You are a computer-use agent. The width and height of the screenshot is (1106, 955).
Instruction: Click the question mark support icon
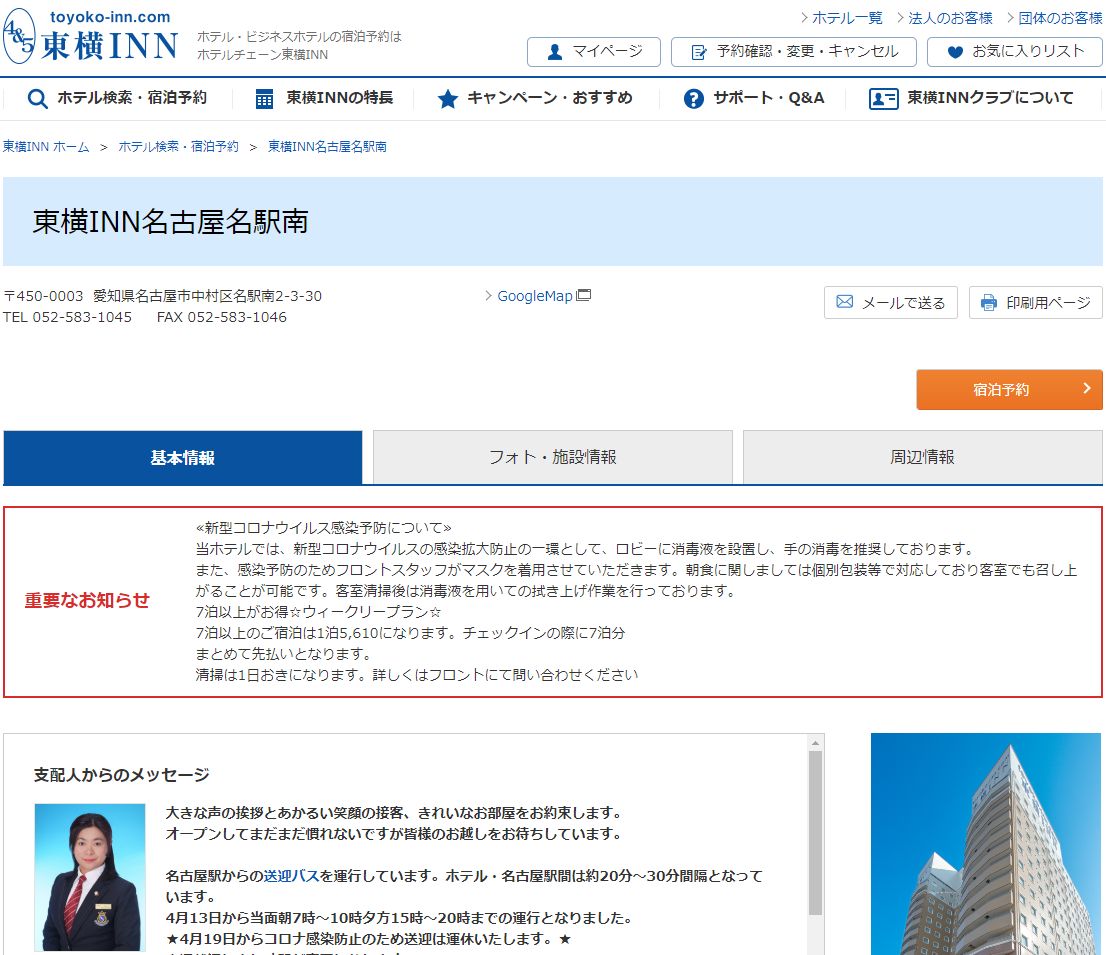tap(693, 99)
